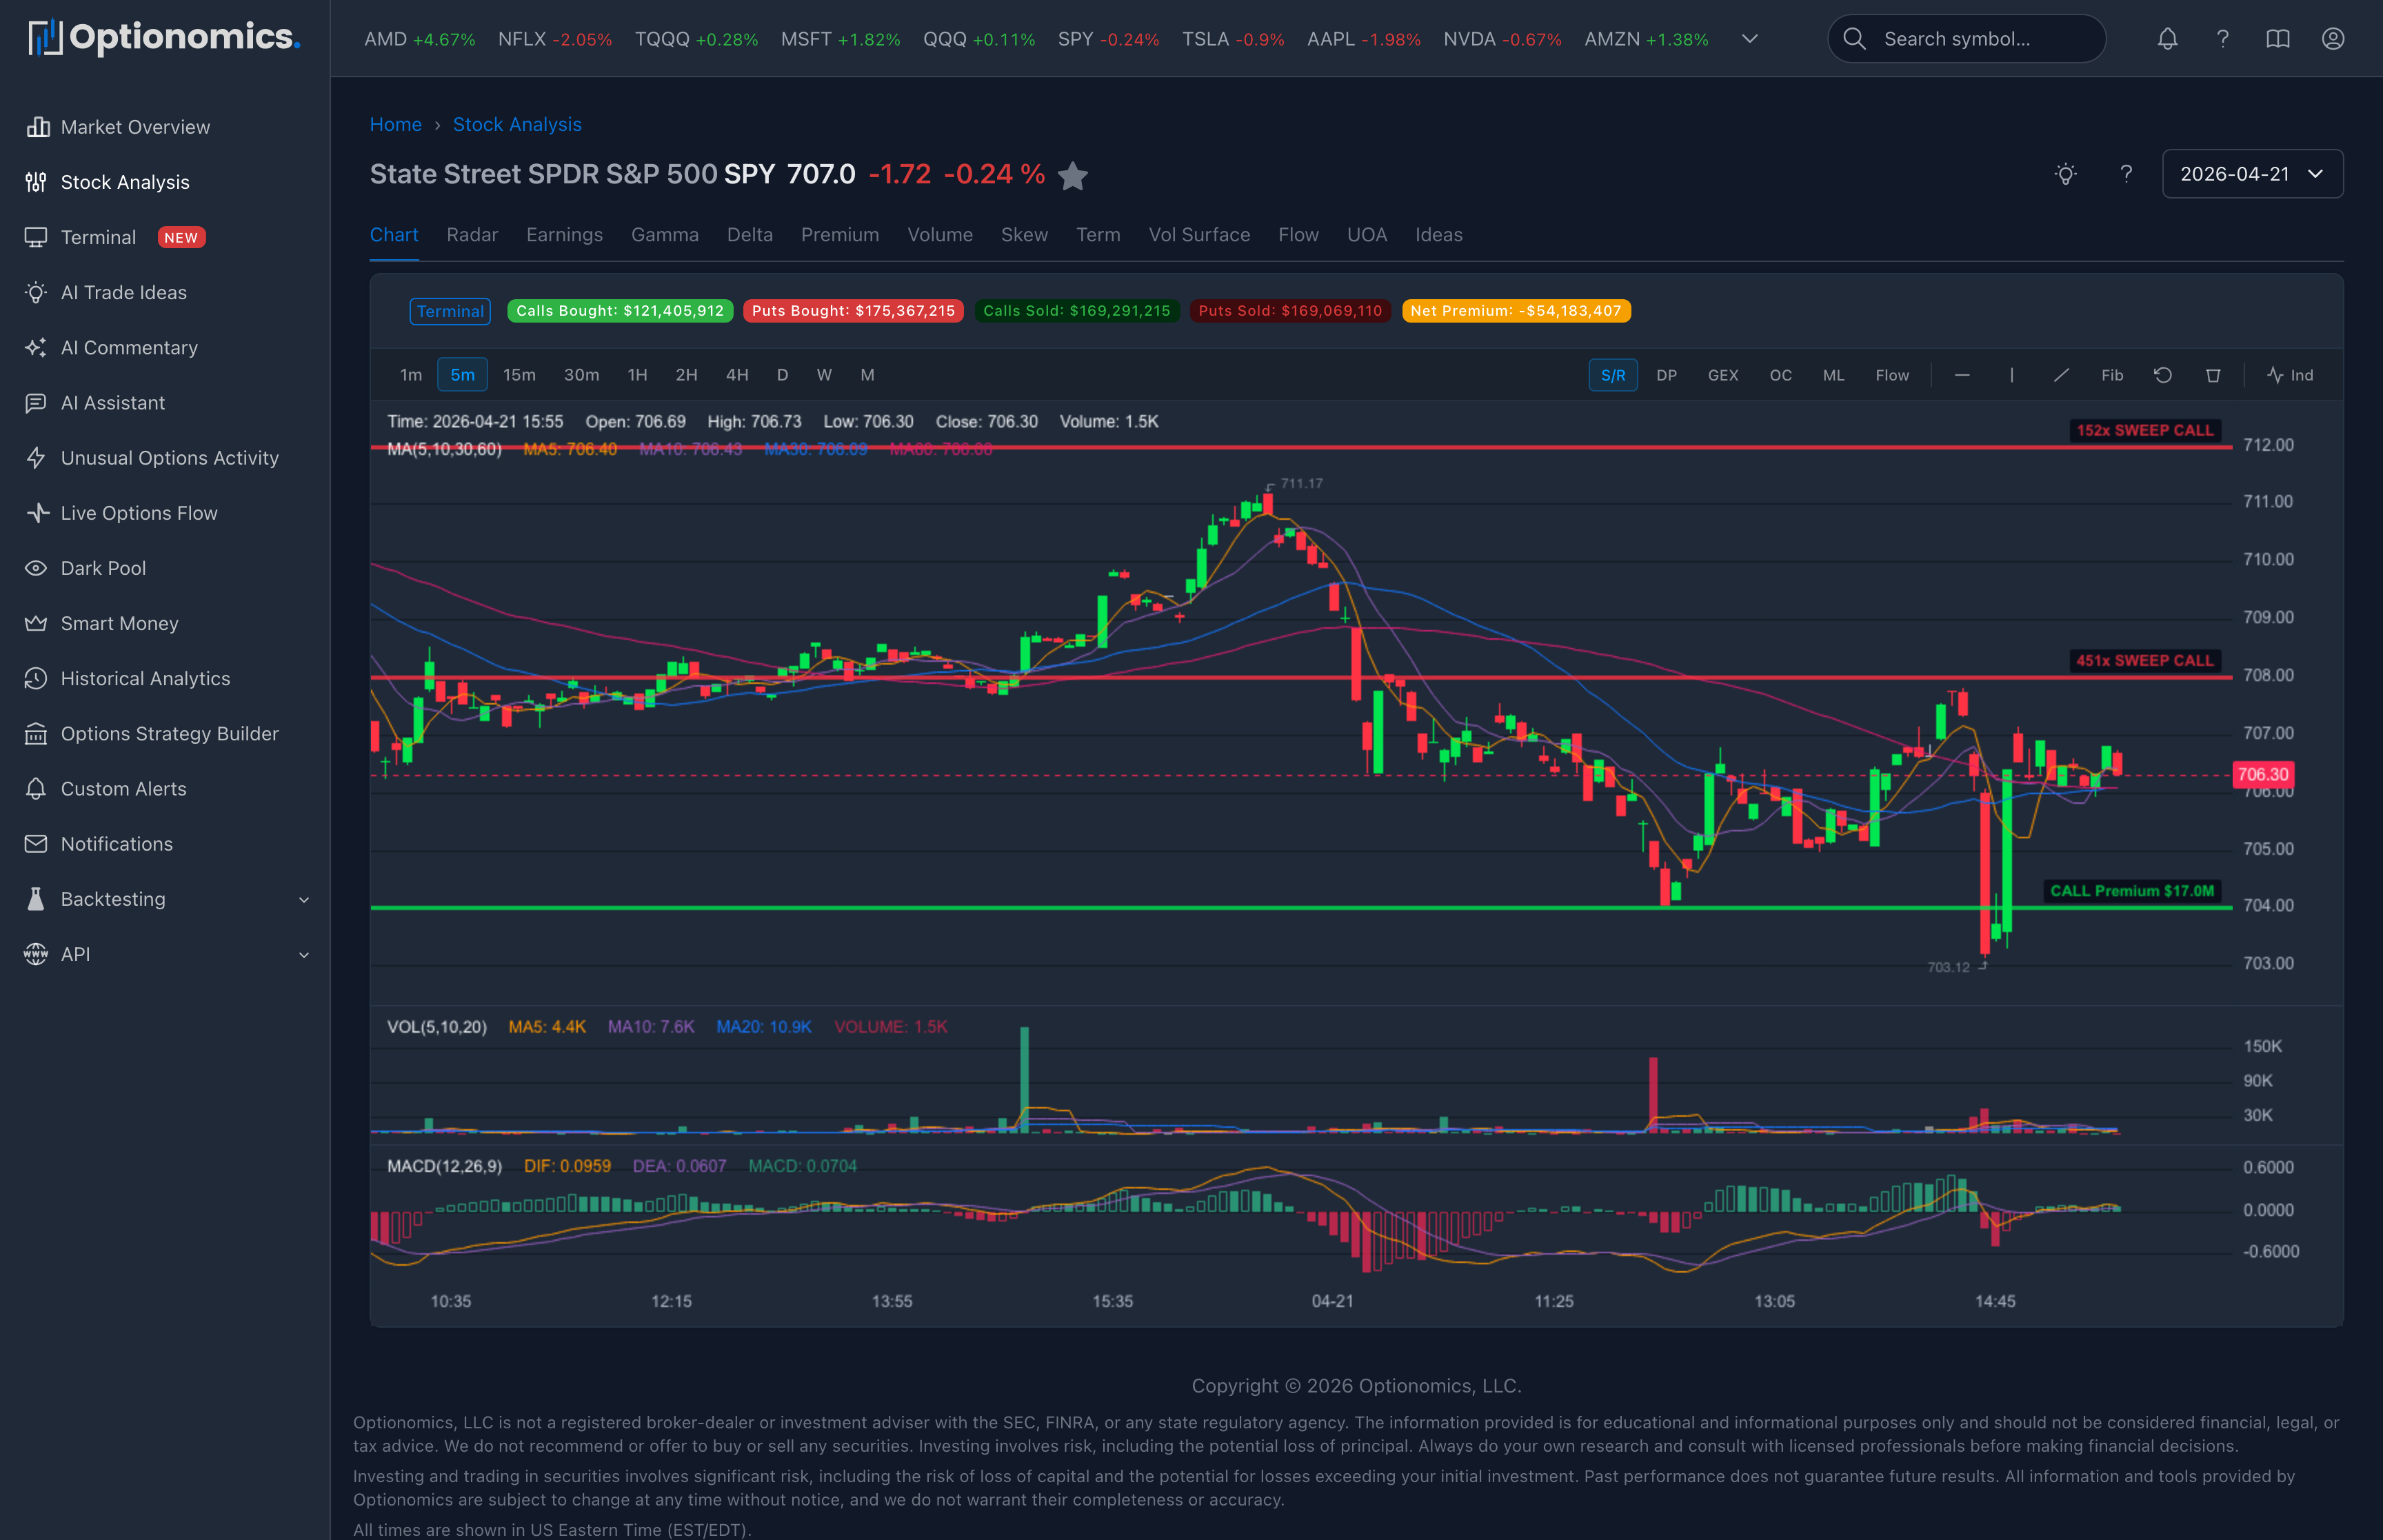Toggle the S/R overlay on the chart
The width and height of the screenshot is (2383, 1540).
tap(1613, 375)
